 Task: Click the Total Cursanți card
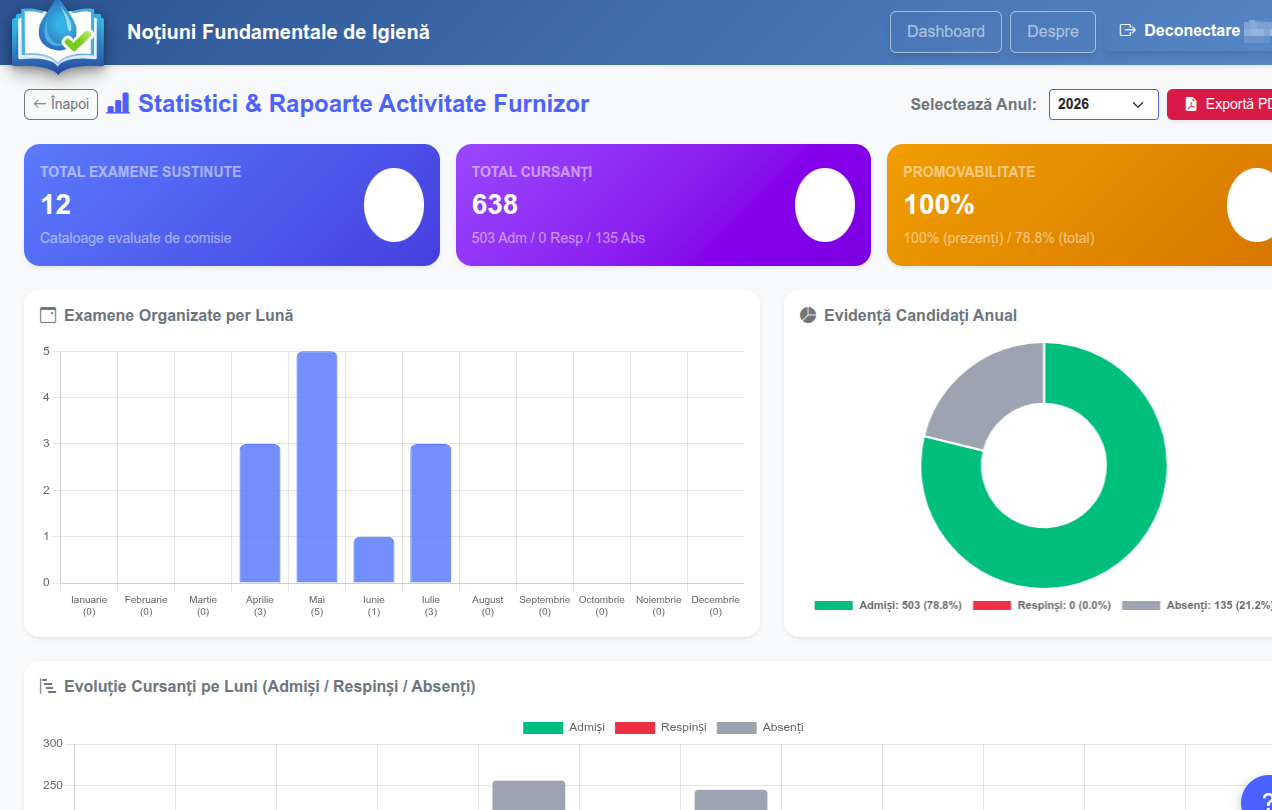pyautogui.click(x=663, y=205)
